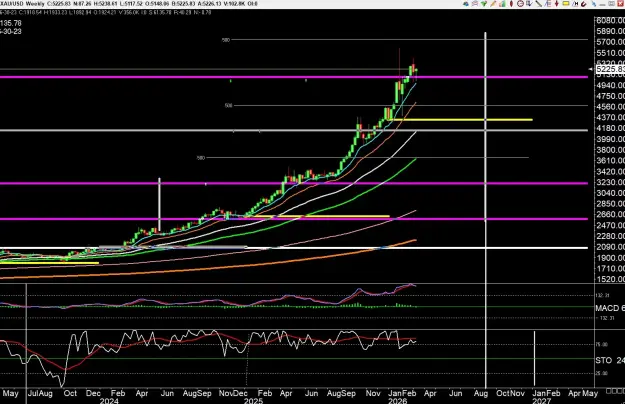Click the 3230.00 price axis label
This screenshot has width=625, height=404.
611,182
